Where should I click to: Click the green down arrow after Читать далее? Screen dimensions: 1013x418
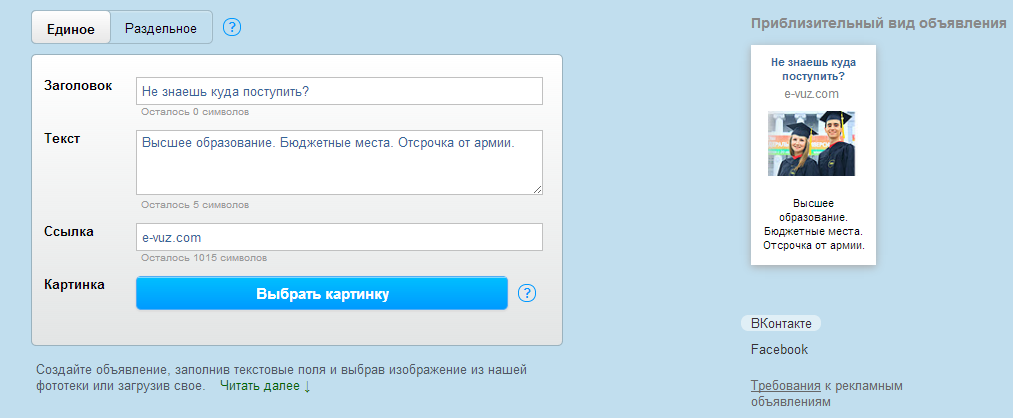[x=307, y=387]
